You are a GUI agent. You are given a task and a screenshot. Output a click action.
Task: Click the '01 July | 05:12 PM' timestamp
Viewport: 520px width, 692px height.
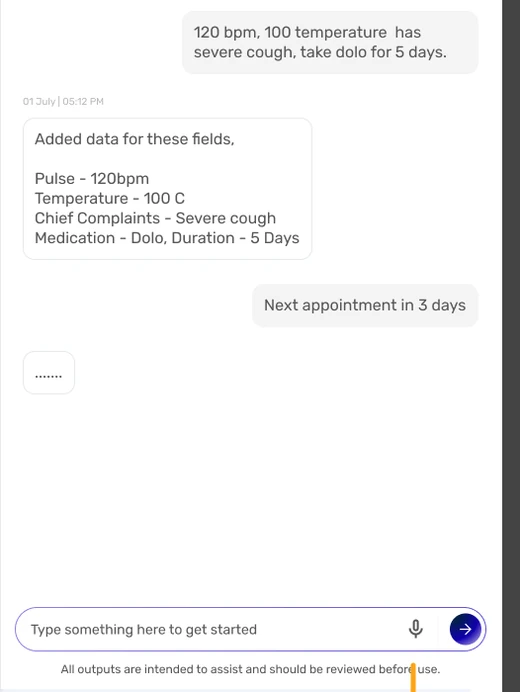(63, 102)
